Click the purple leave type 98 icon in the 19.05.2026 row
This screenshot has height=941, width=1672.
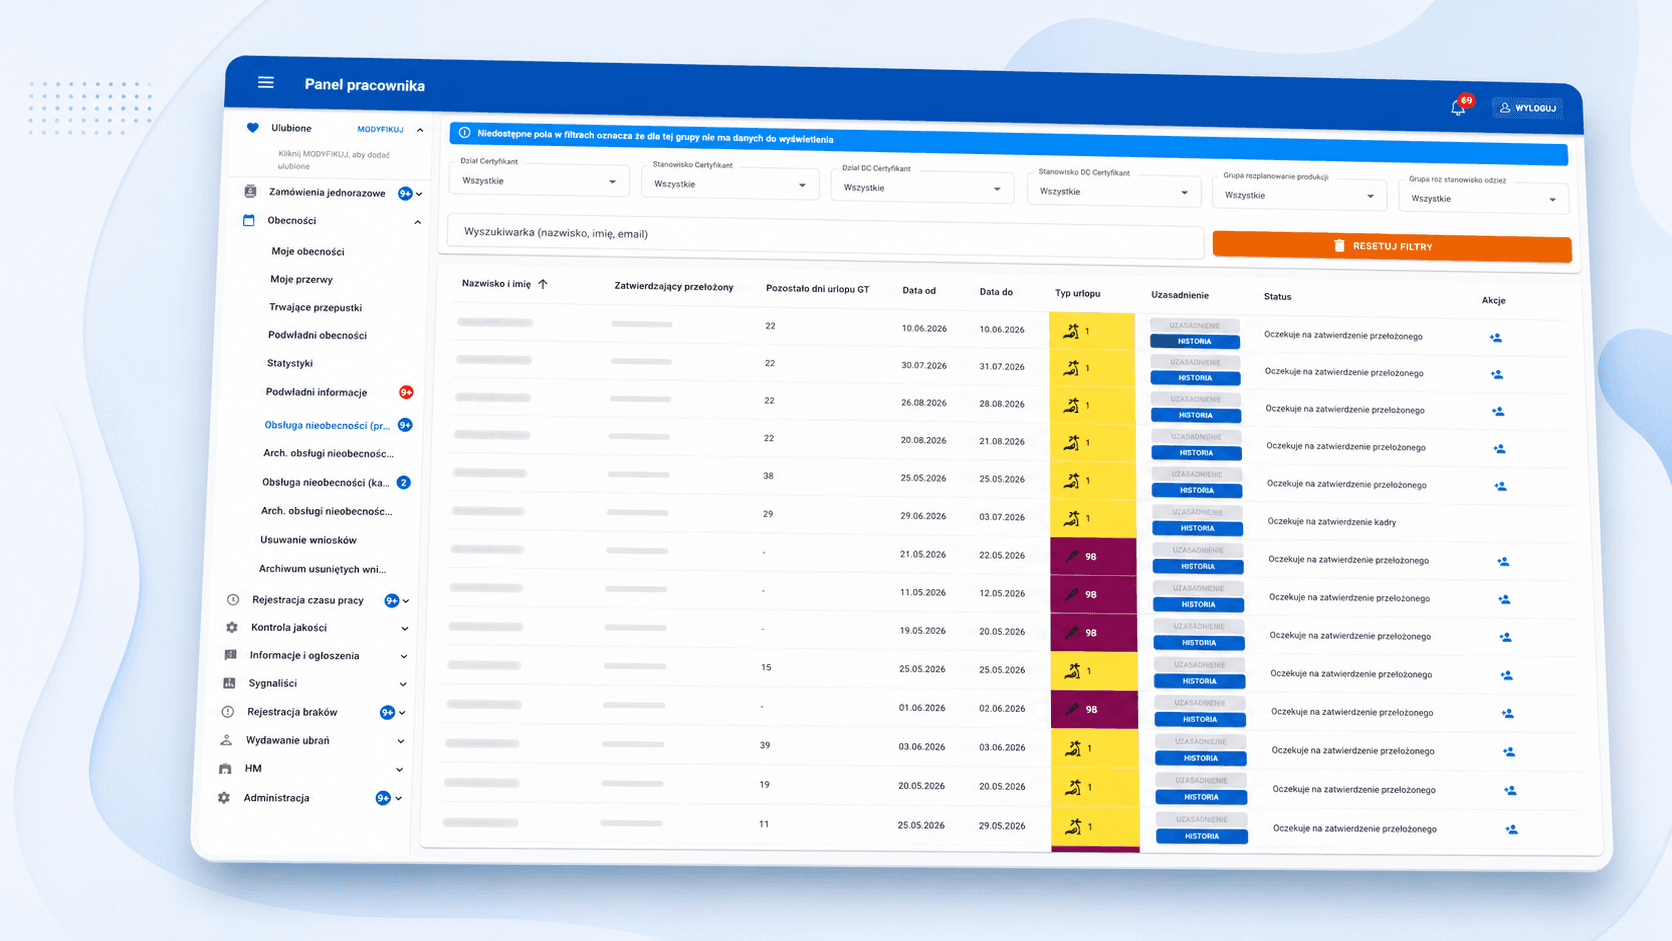[x=1072, y=632]
